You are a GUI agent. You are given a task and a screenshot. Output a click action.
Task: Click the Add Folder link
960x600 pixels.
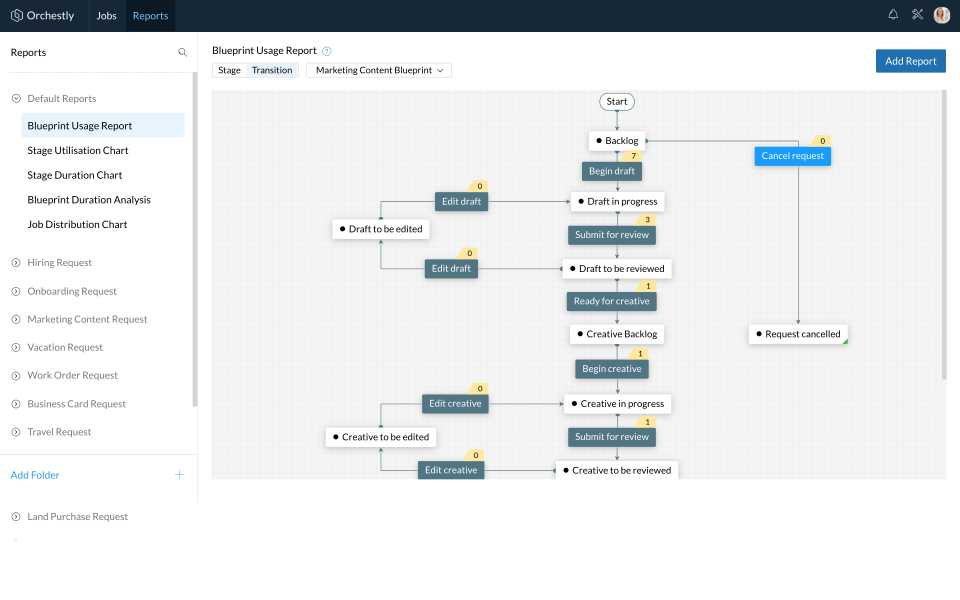[35, 475]
